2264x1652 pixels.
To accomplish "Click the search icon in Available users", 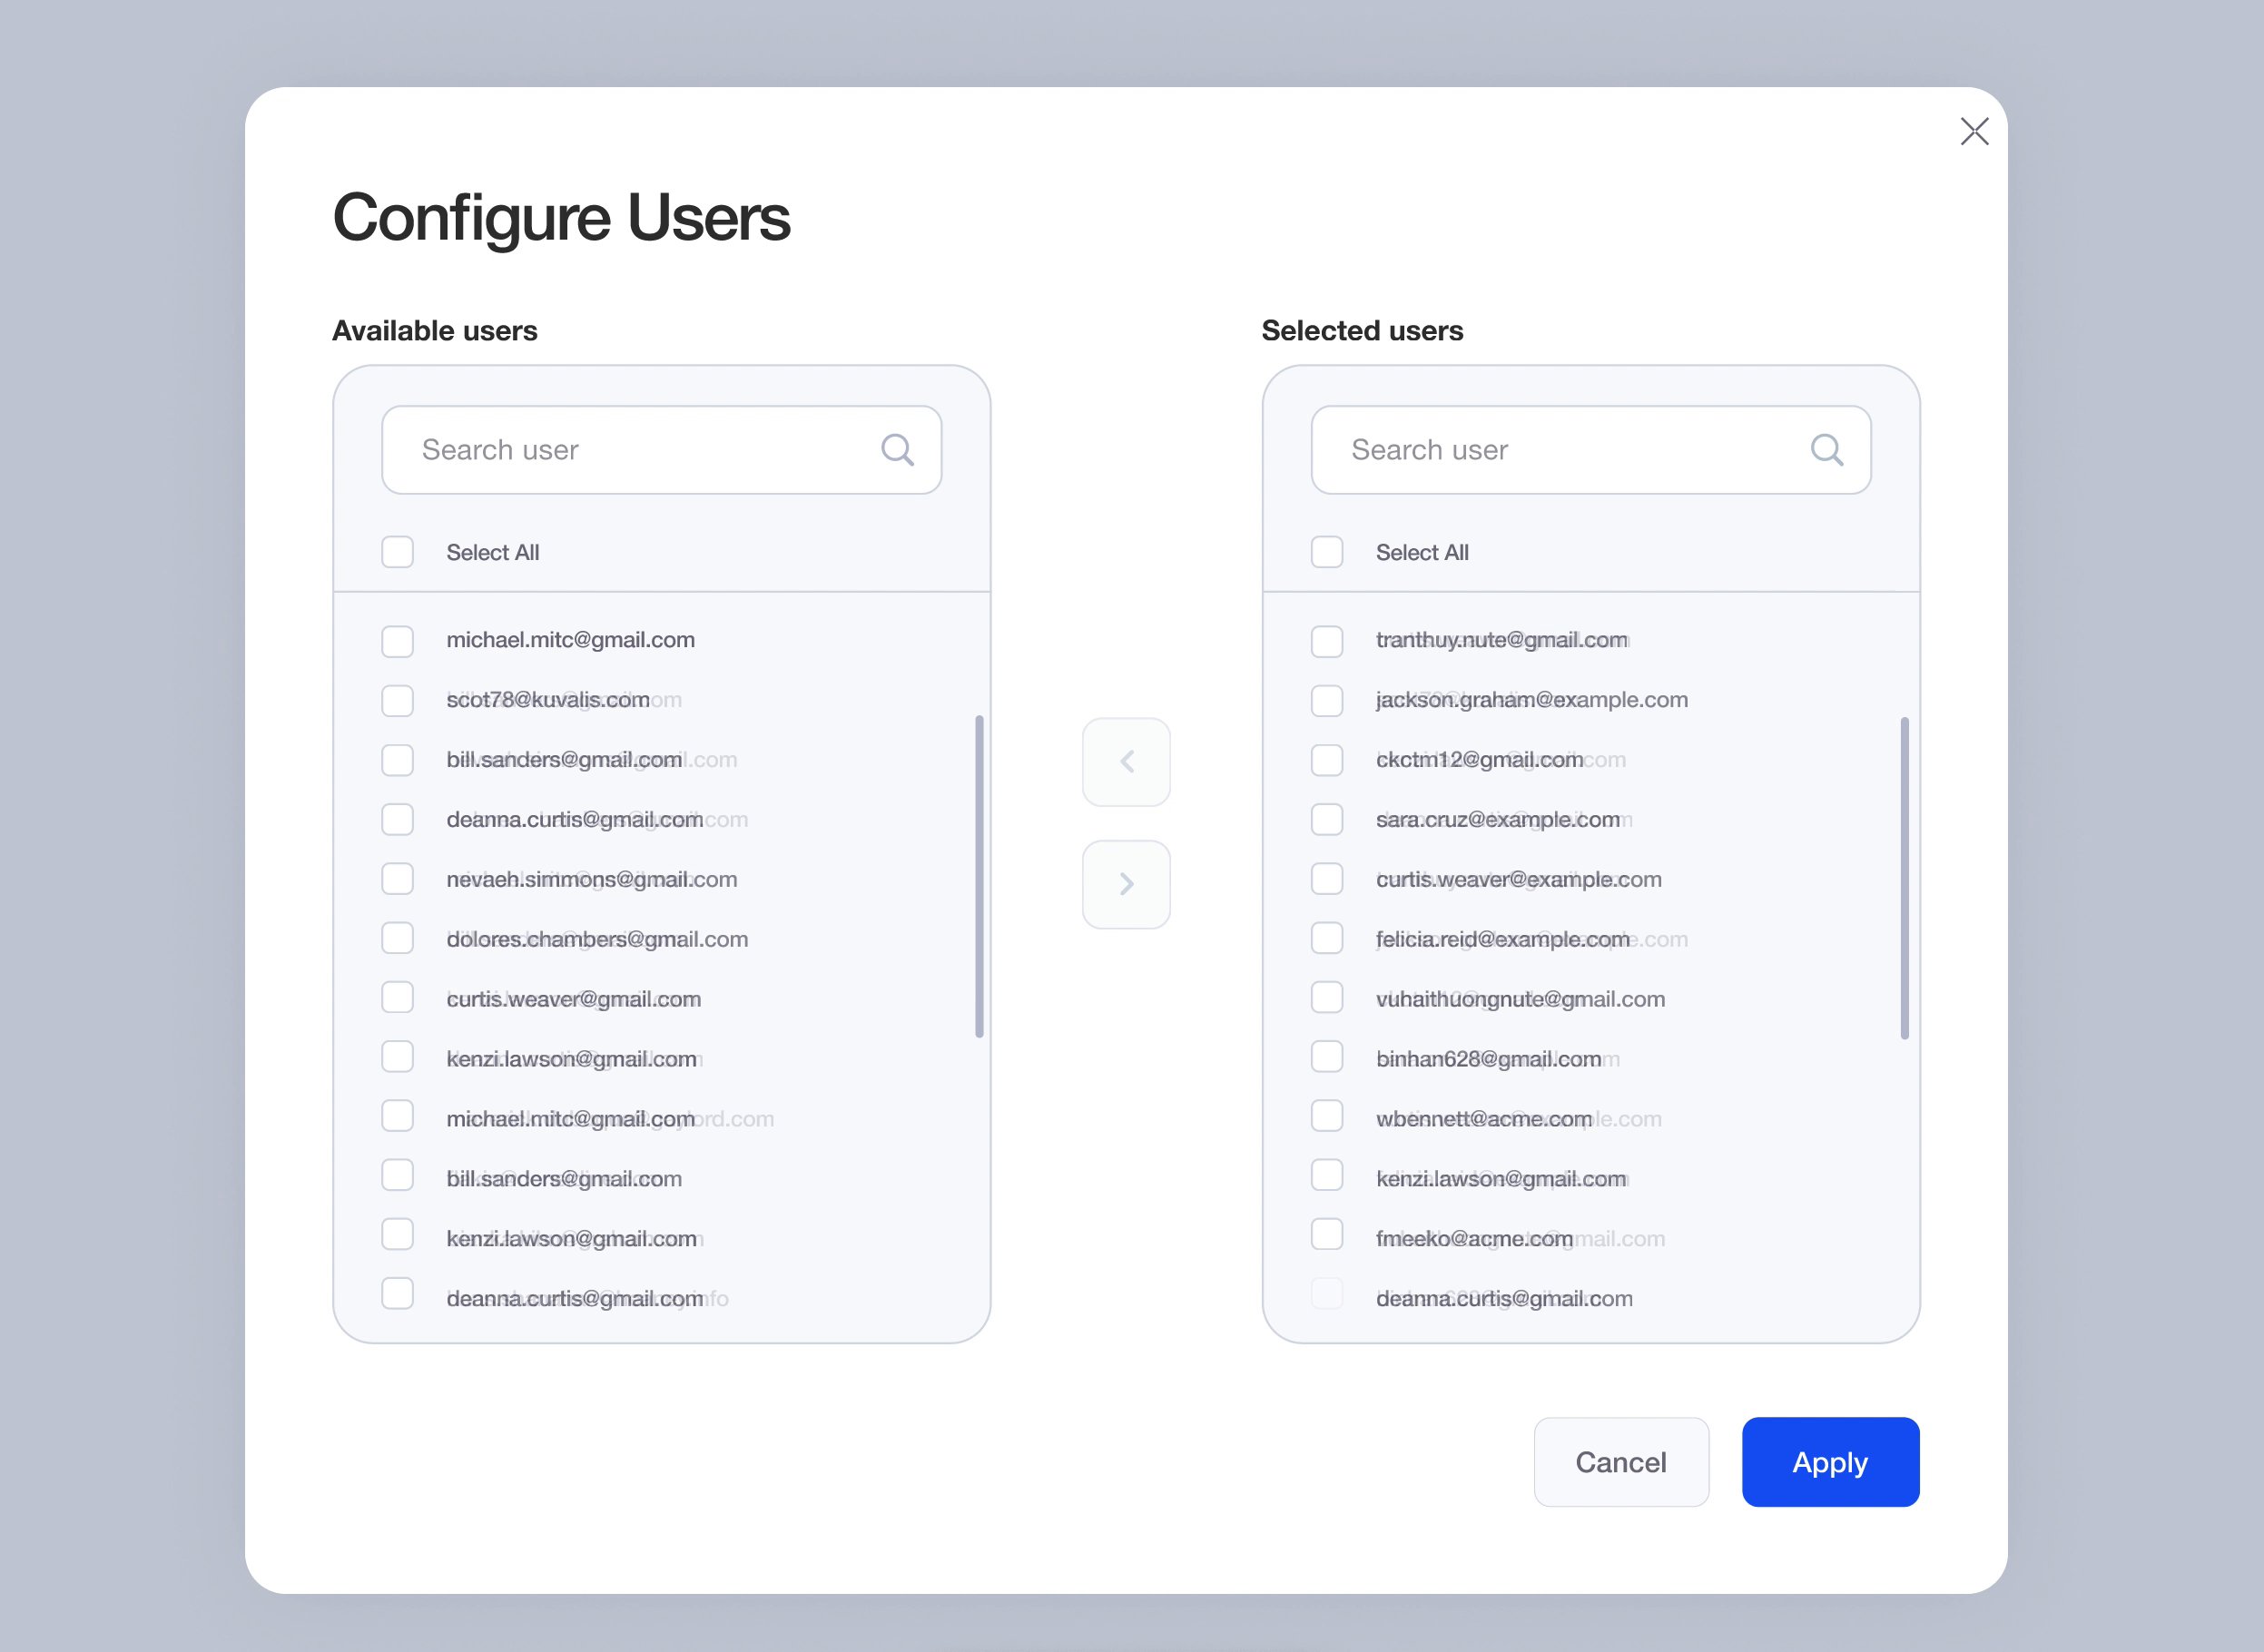I will [x=897, y=450].
